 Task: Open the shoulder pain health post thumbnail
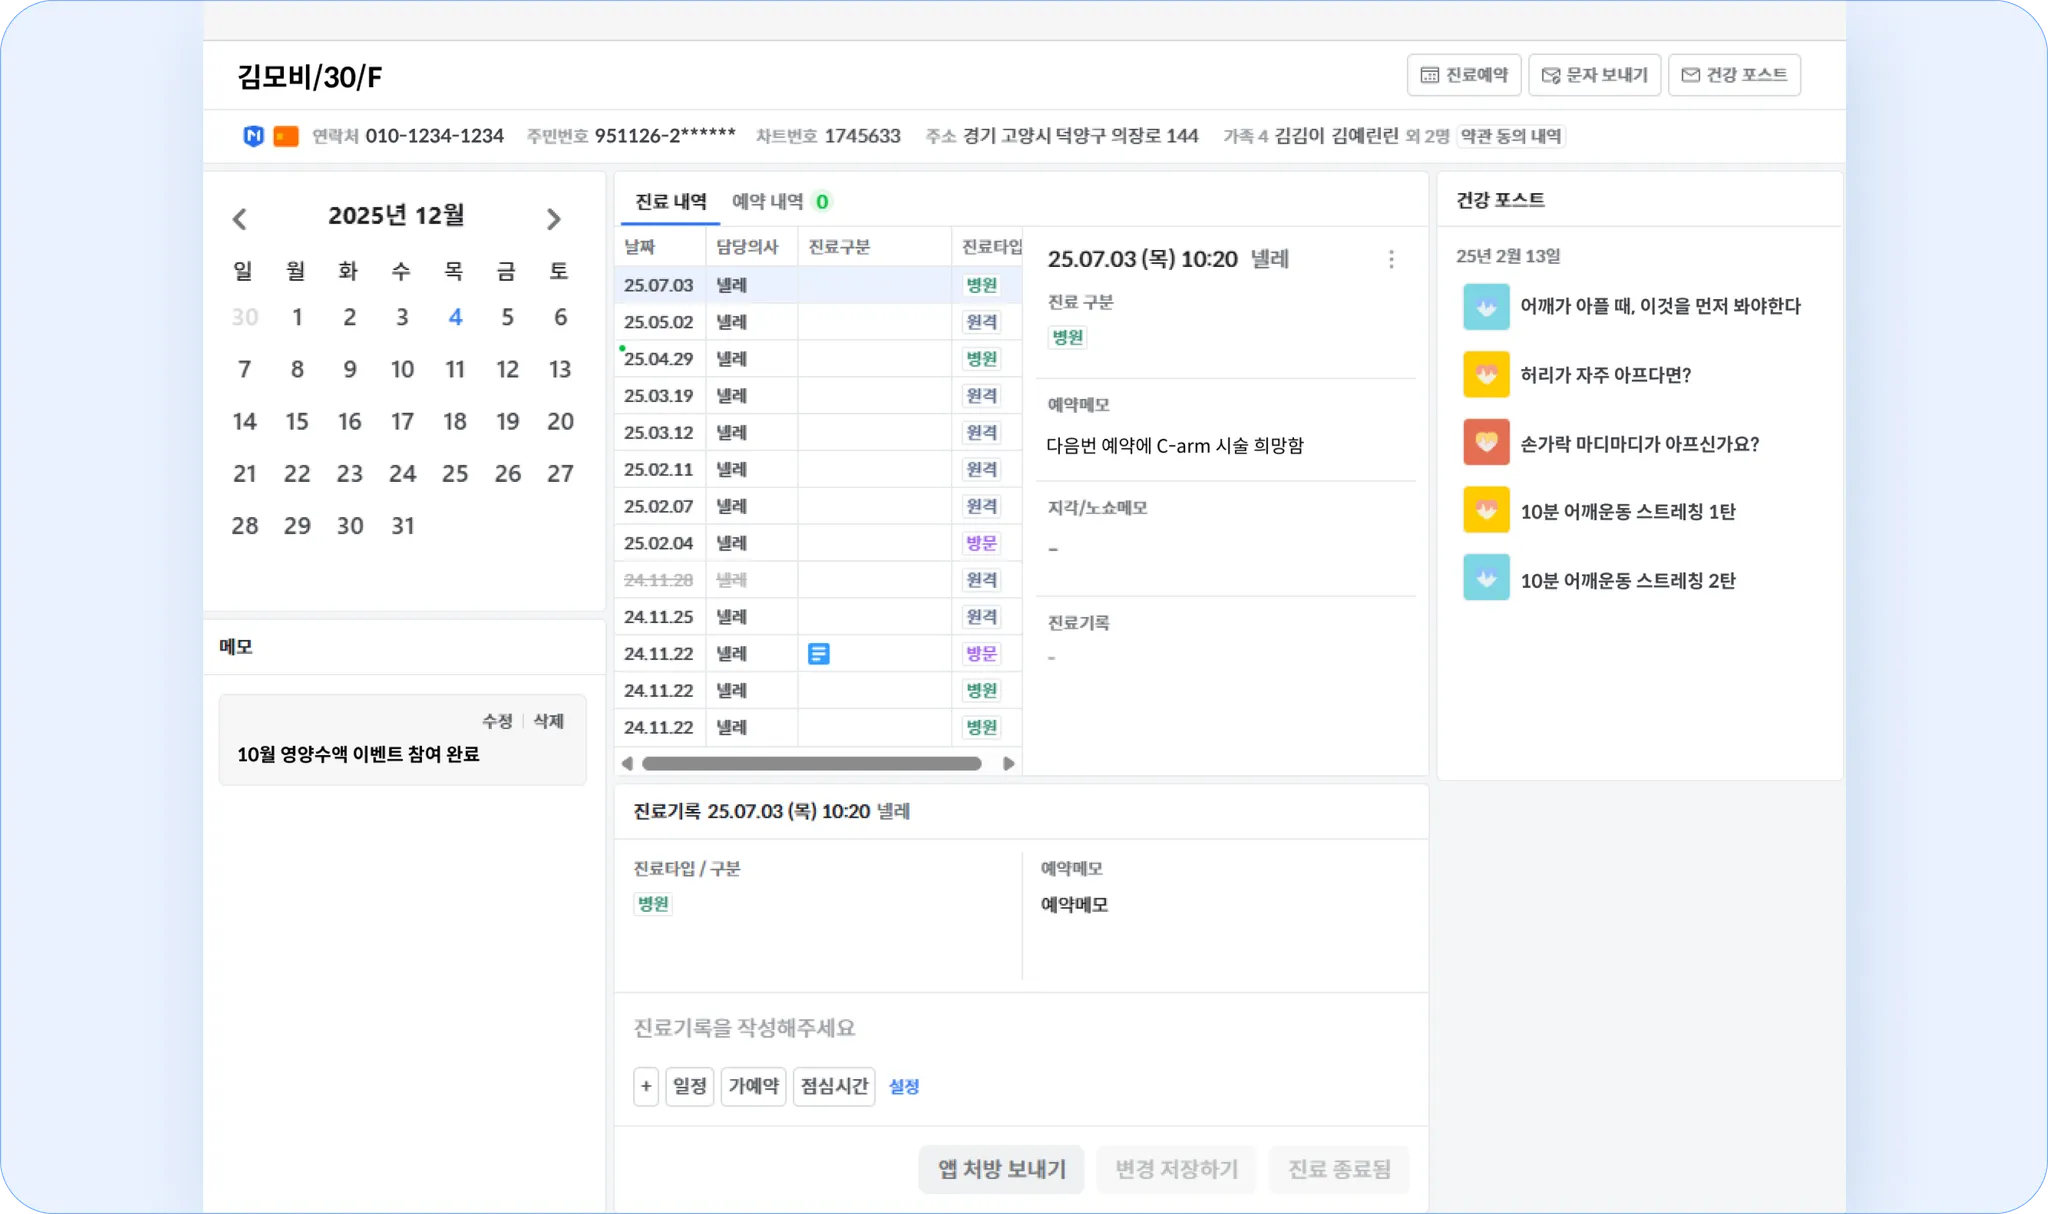coord(1486,307)
